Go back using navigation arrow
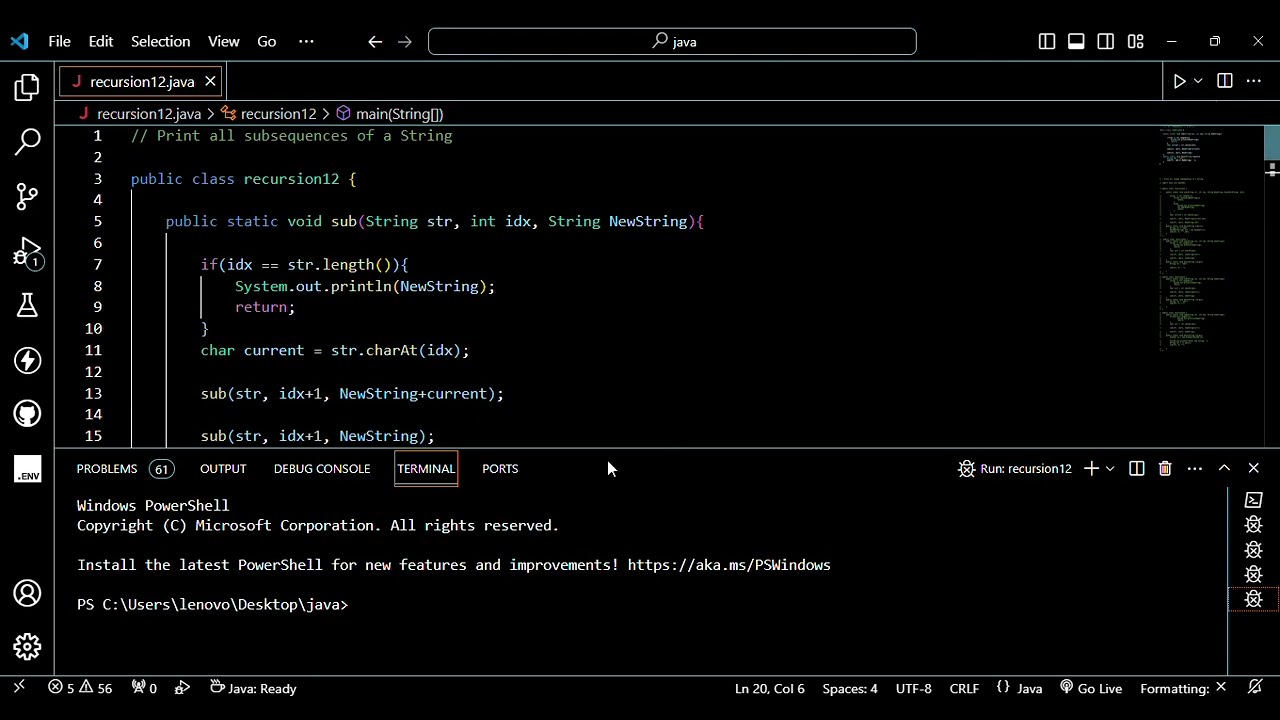 pyautogui.click(x=375, y=41)
